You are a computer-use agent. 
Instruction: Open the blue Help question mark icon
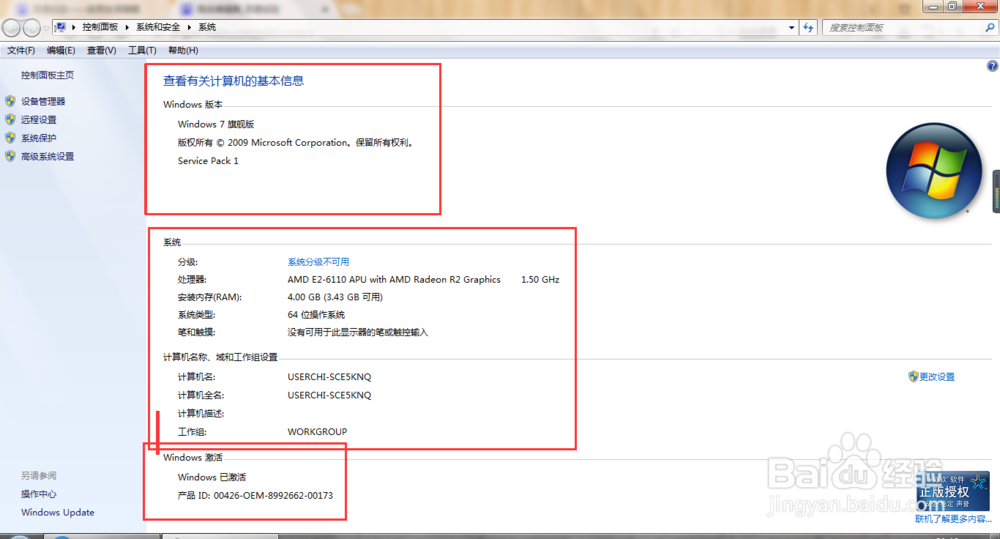pos(992,66)
